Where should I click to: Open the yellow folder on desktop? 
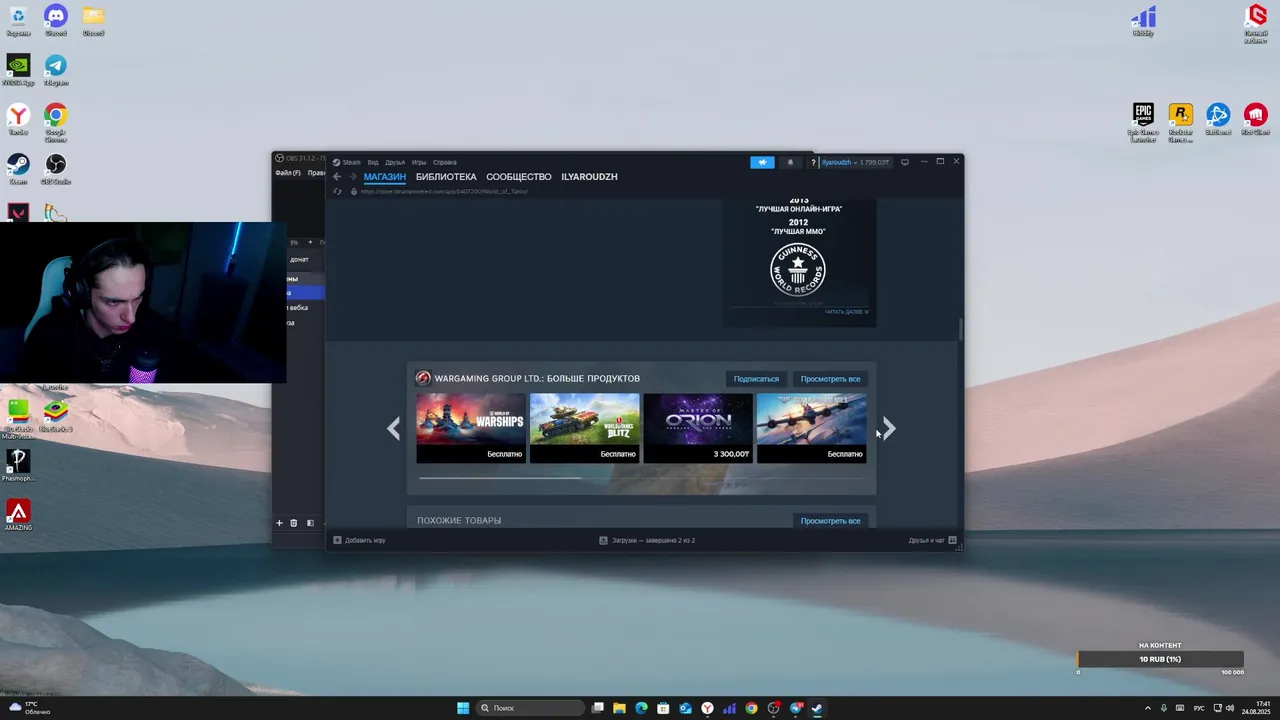(x=93, y=20)
